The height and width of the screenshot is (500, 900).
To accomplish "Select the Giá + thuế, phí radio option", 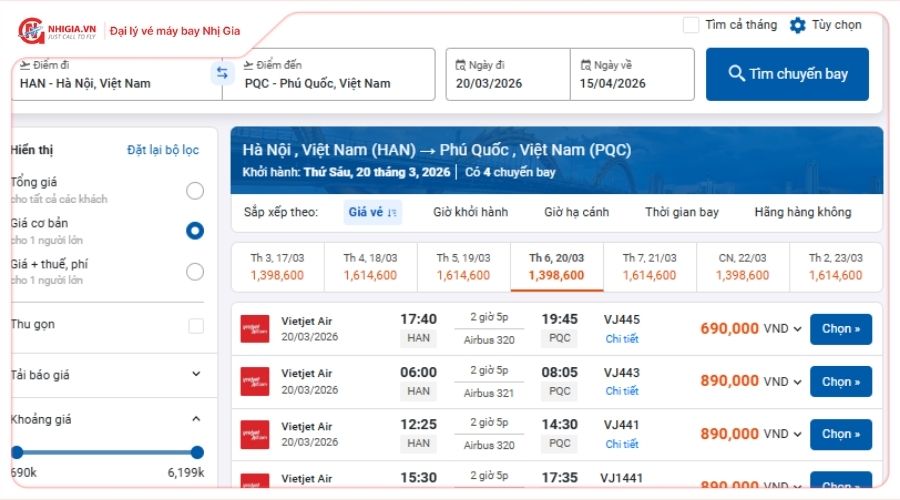I will (195, 272).
